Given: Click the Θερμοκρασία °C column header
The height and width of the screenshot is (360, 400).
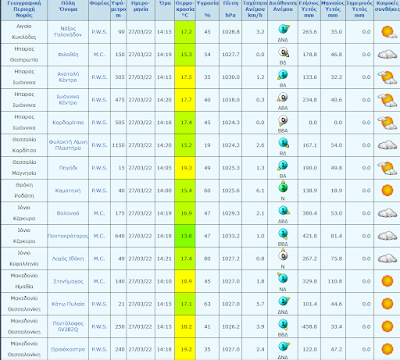Looking at the screenshot, I should 185,9.
